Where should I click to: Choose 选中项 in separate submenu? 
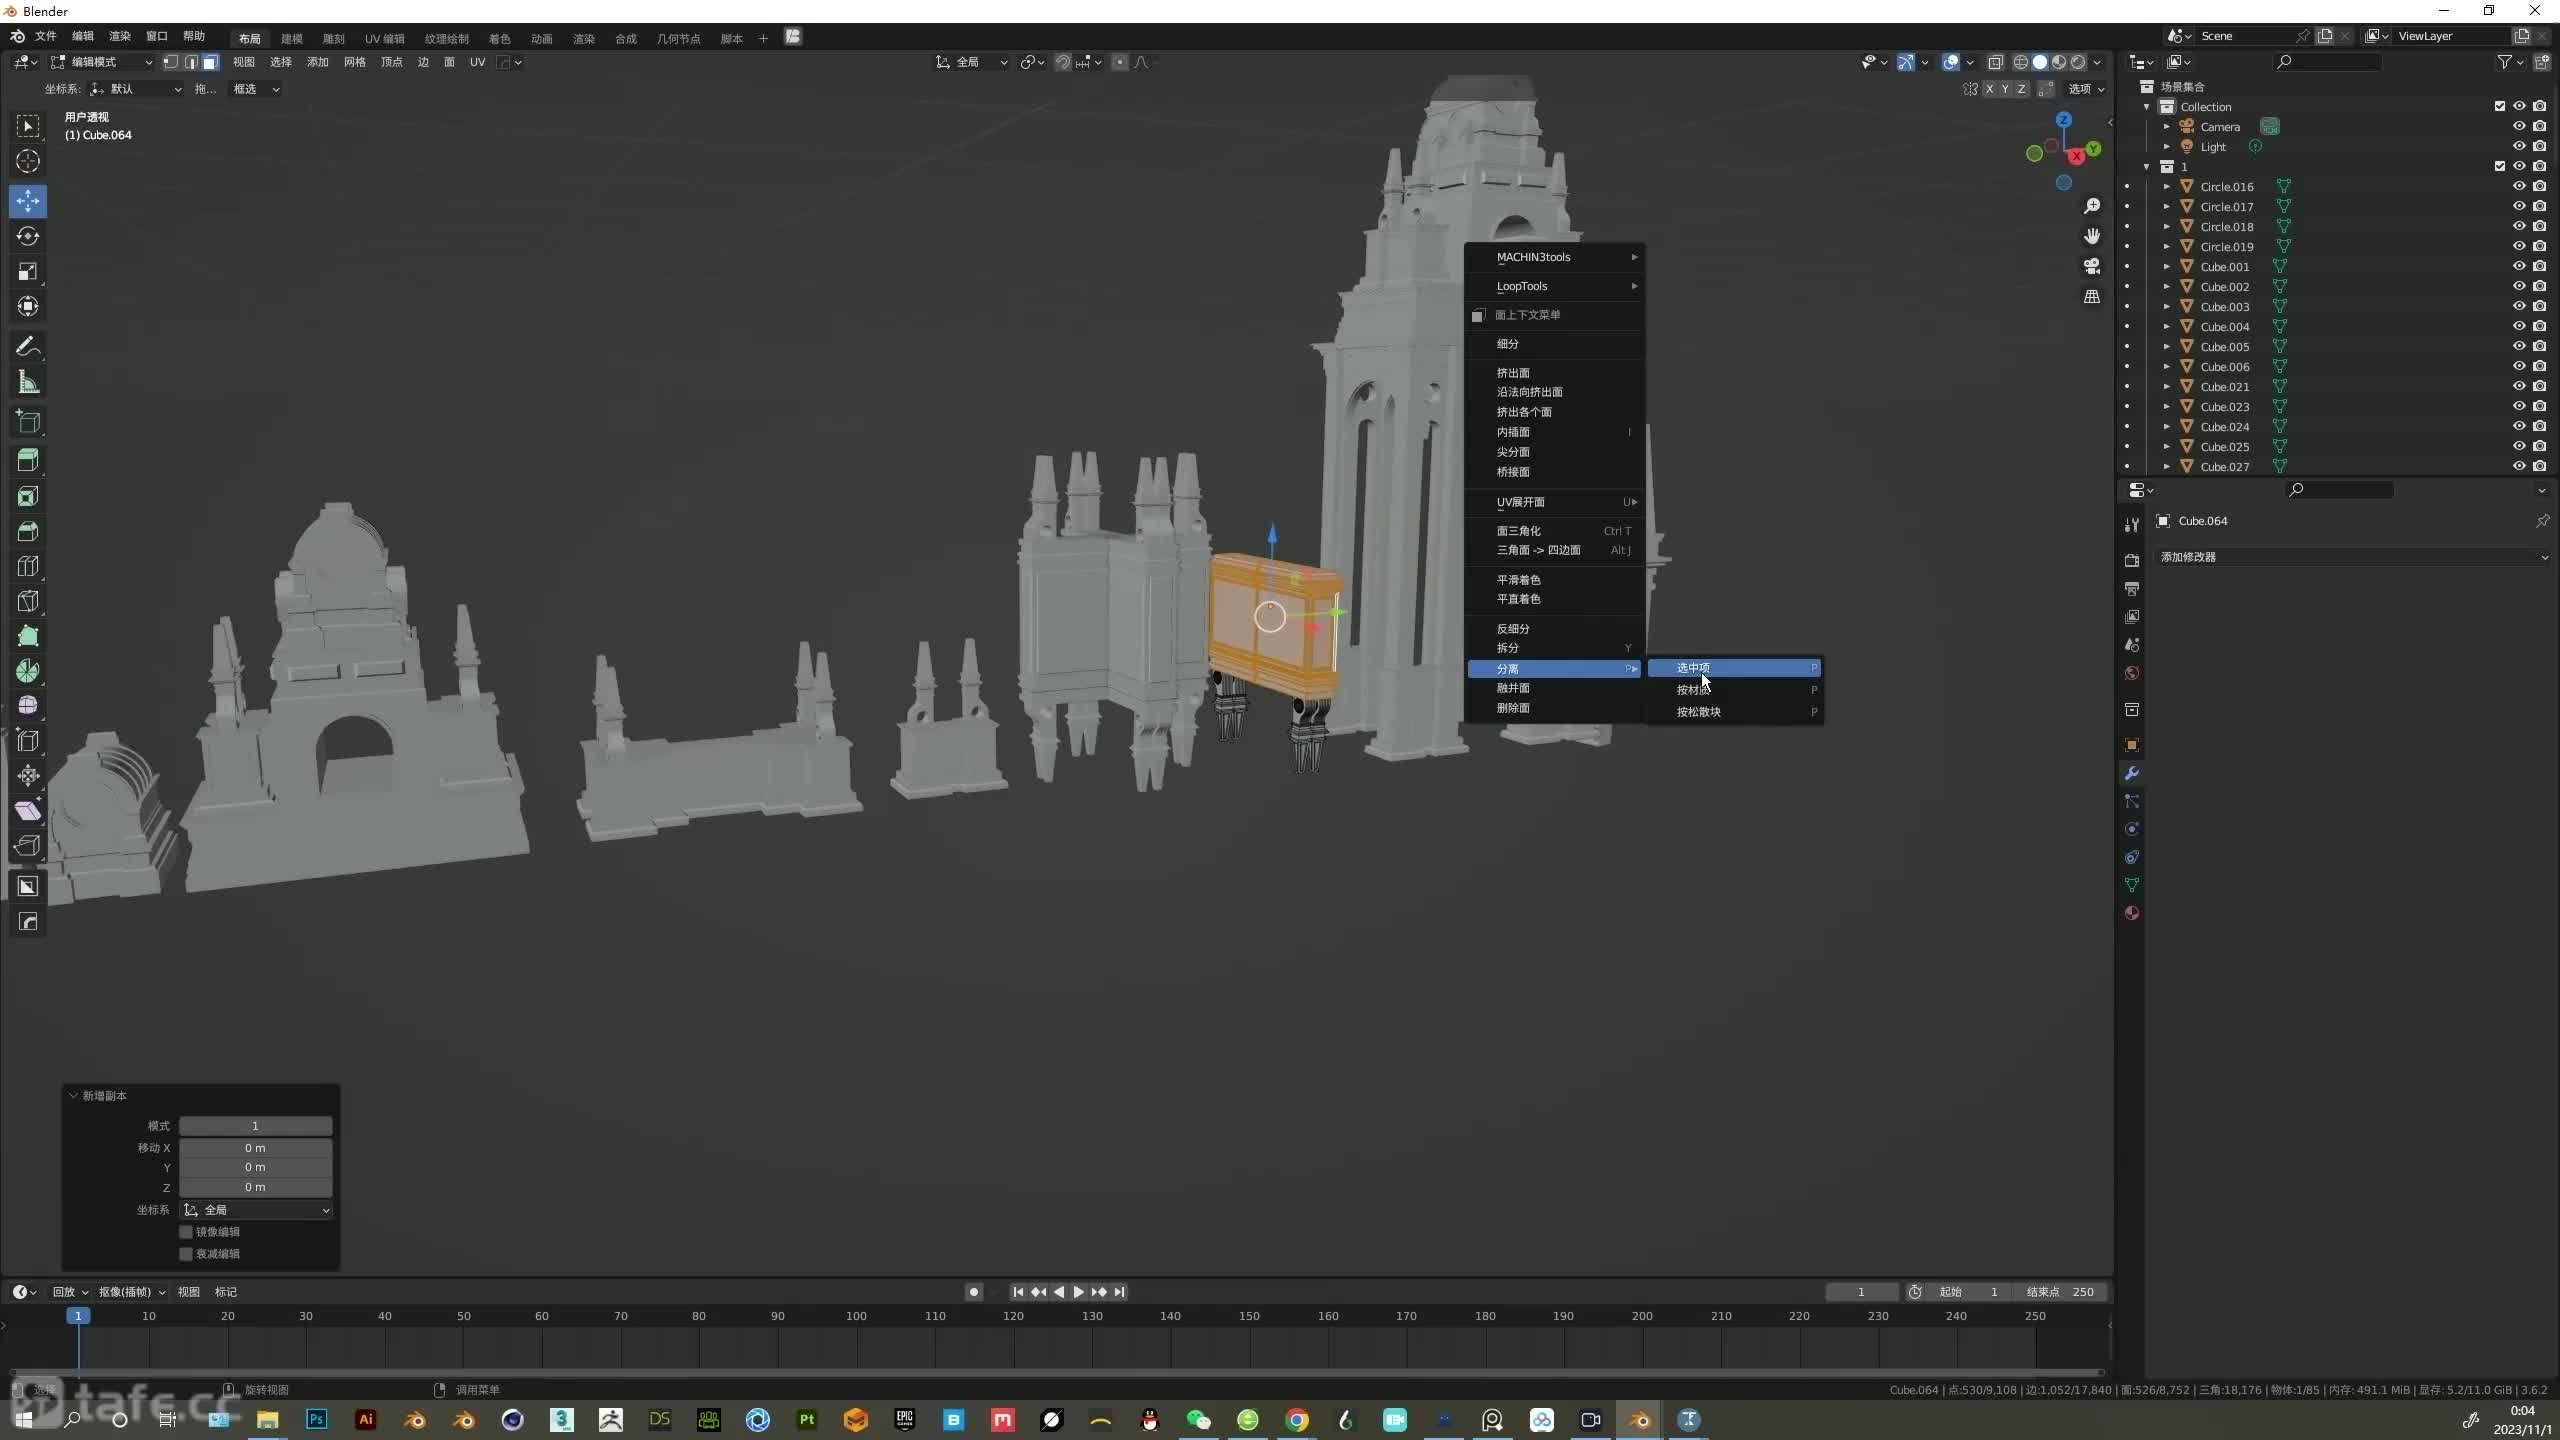1734,668
